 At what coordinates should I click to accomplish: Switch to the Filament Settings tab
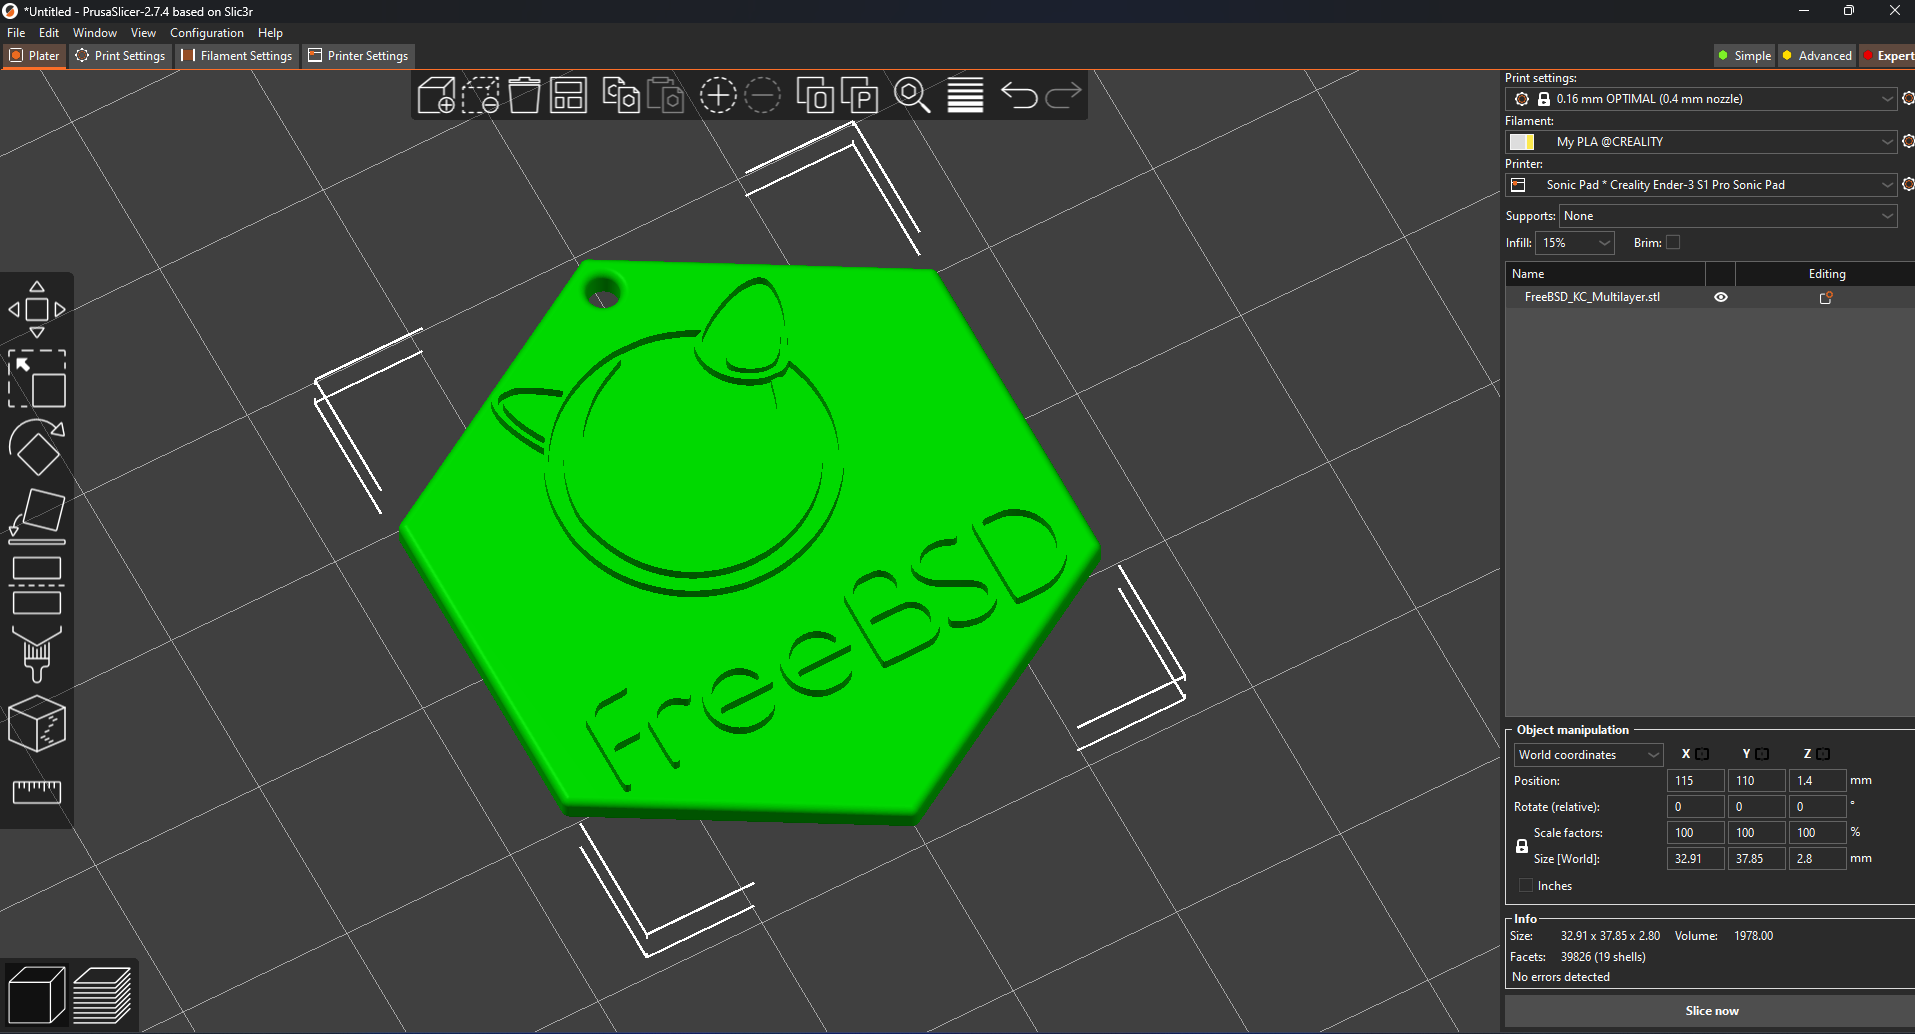tap(237, 56)
